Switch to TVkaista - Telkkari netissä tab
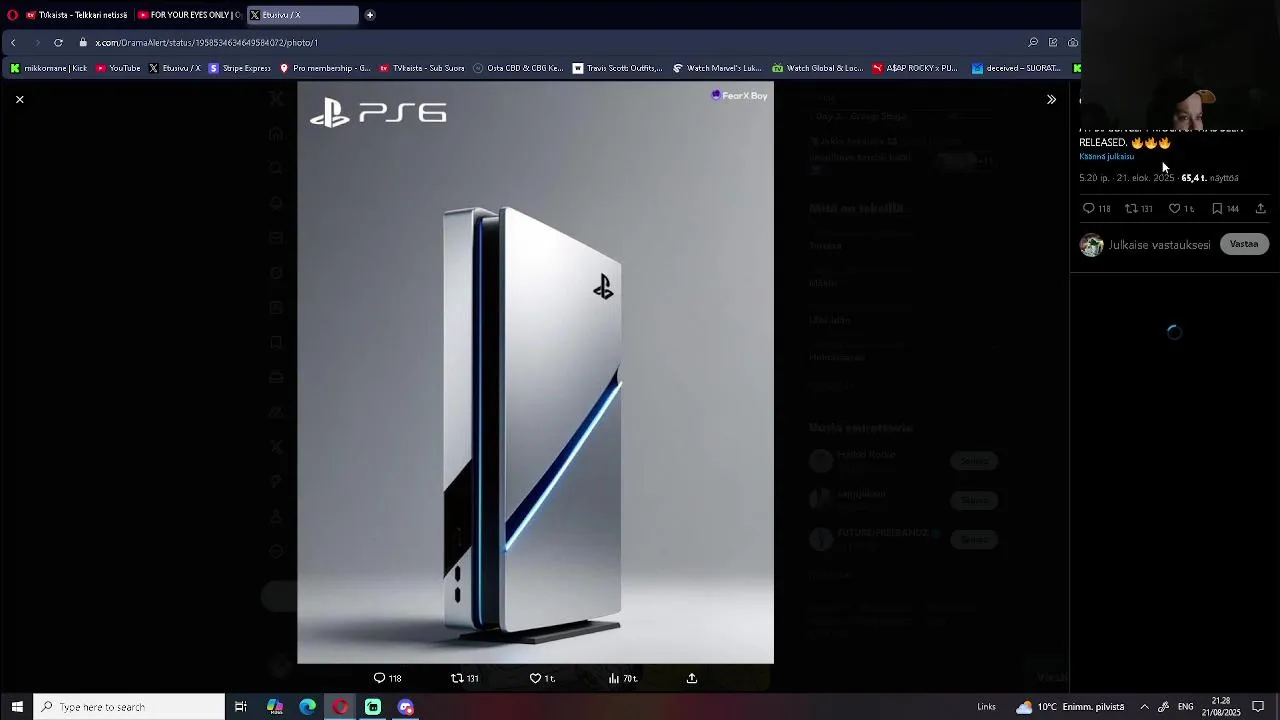The image size is (1280, 720). point(76,15)
